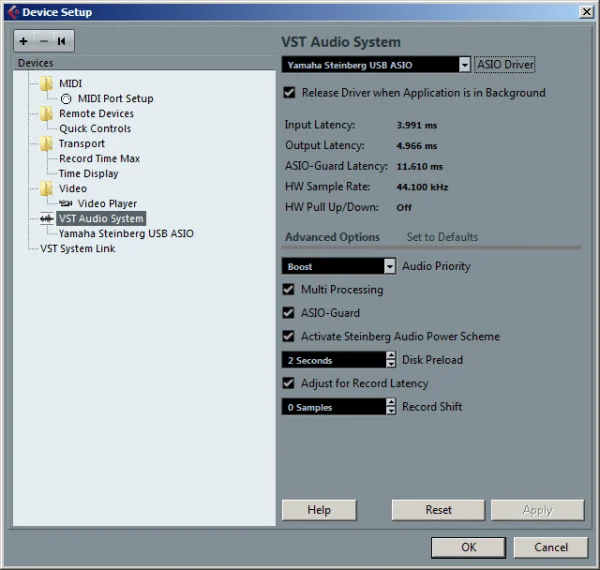
Task: Select VST Audio System tree item
Action: (101, 218)
